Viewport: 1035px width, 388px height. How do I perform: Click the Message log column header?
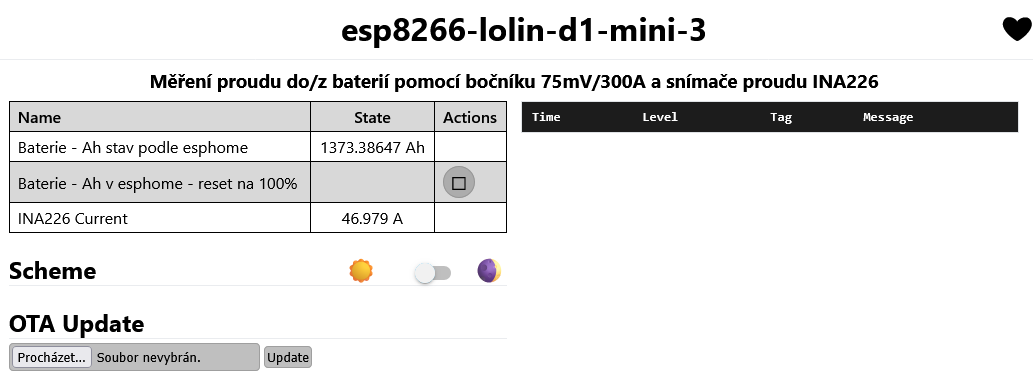[888, 117]
